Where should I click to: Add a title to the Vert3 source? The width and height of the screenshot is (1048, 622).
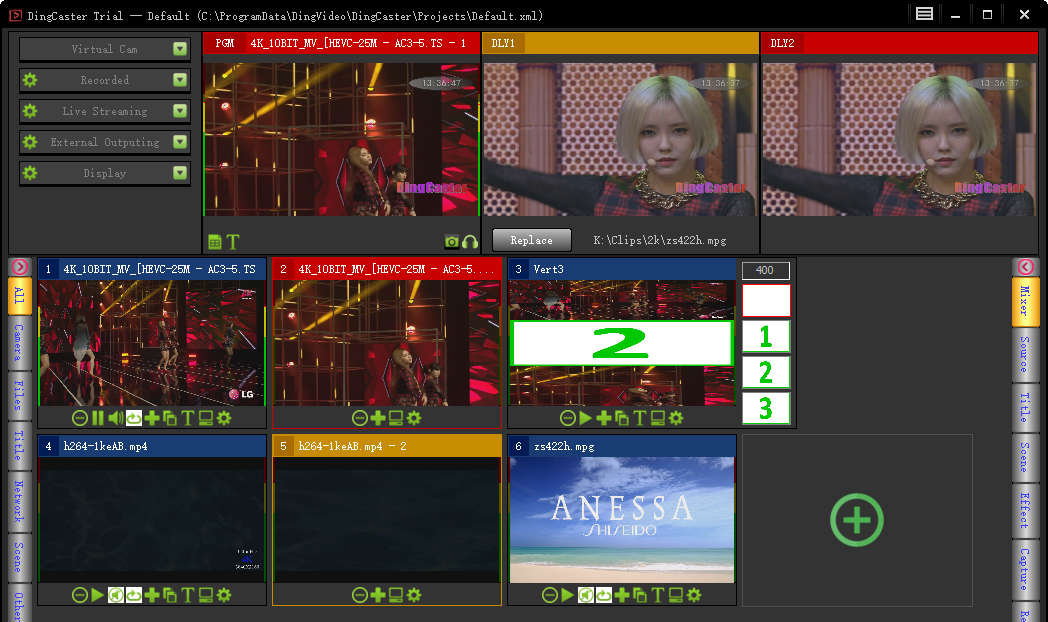(640, 418)
